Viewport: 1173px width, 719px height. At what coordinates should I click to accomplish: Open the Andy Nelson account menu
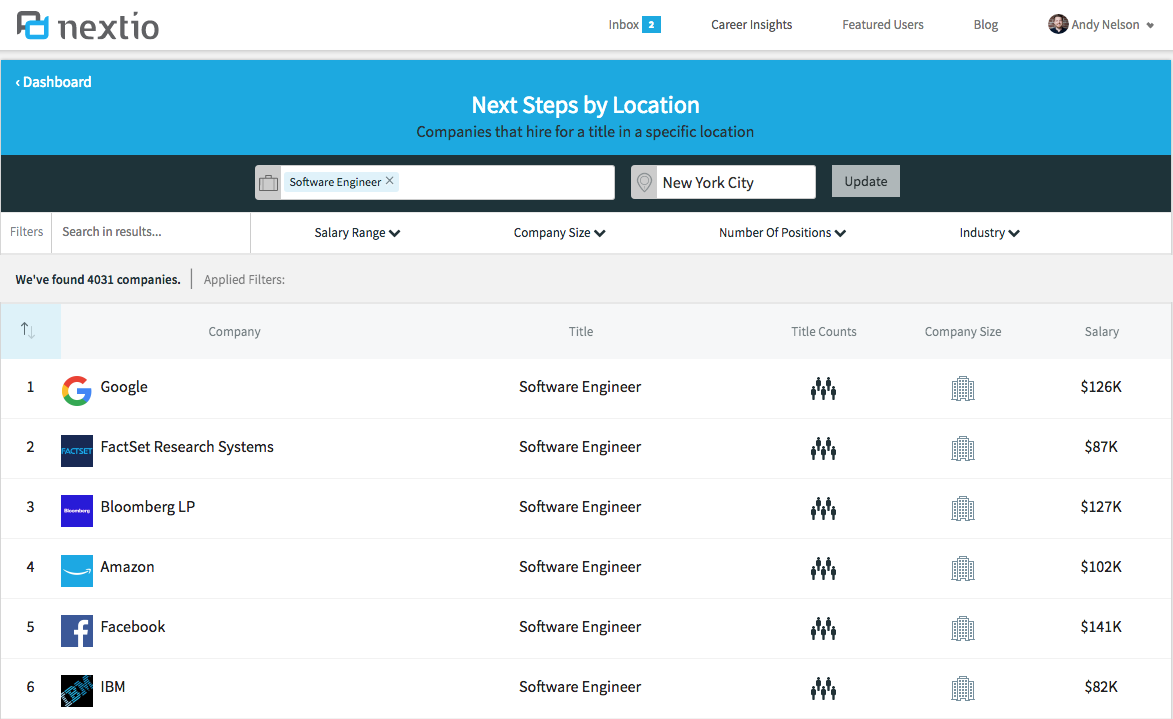(1102, 25)
